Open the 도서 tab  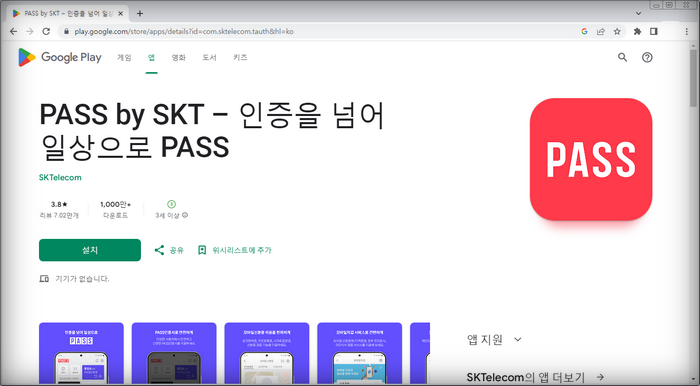coord(209,57)
